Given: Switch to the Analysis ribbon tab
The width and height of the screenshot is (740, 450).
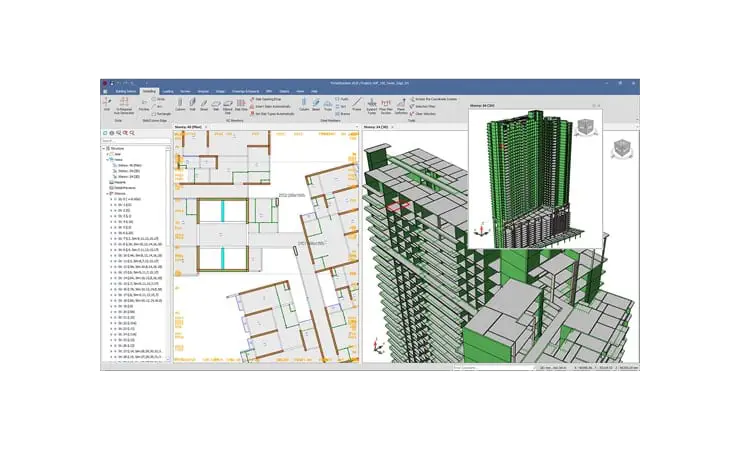Looking at the screenshot, I should click(x=203, y=91).
